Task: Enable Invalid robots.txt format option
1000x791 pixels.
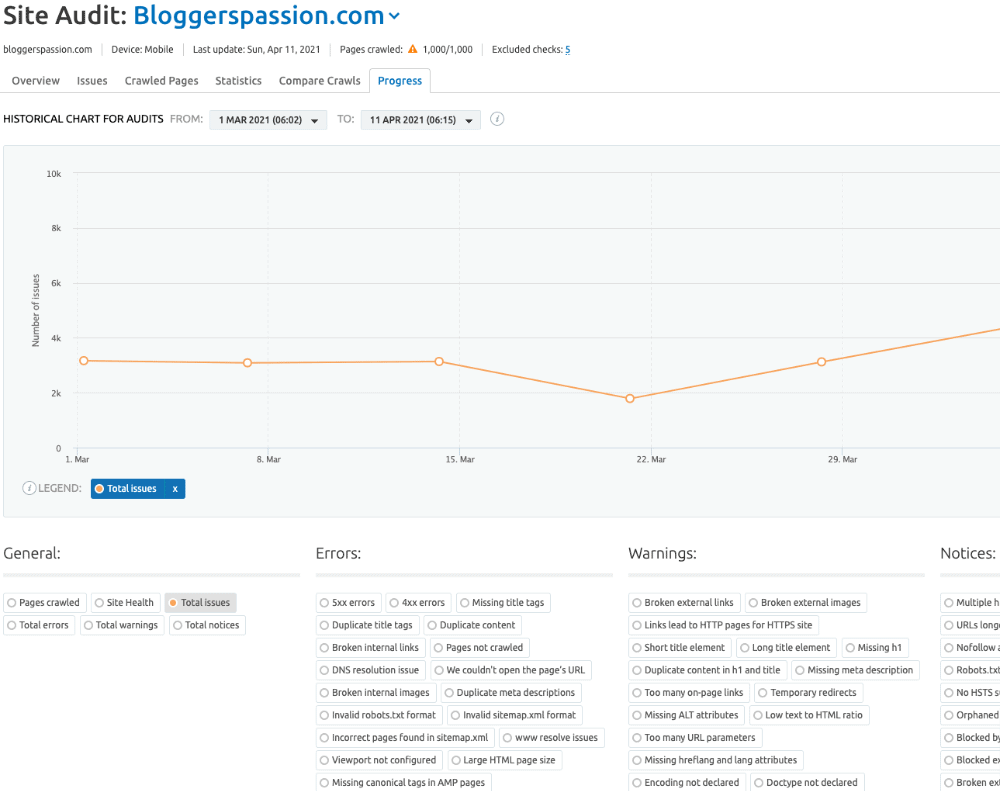Action: click(379, 715)
